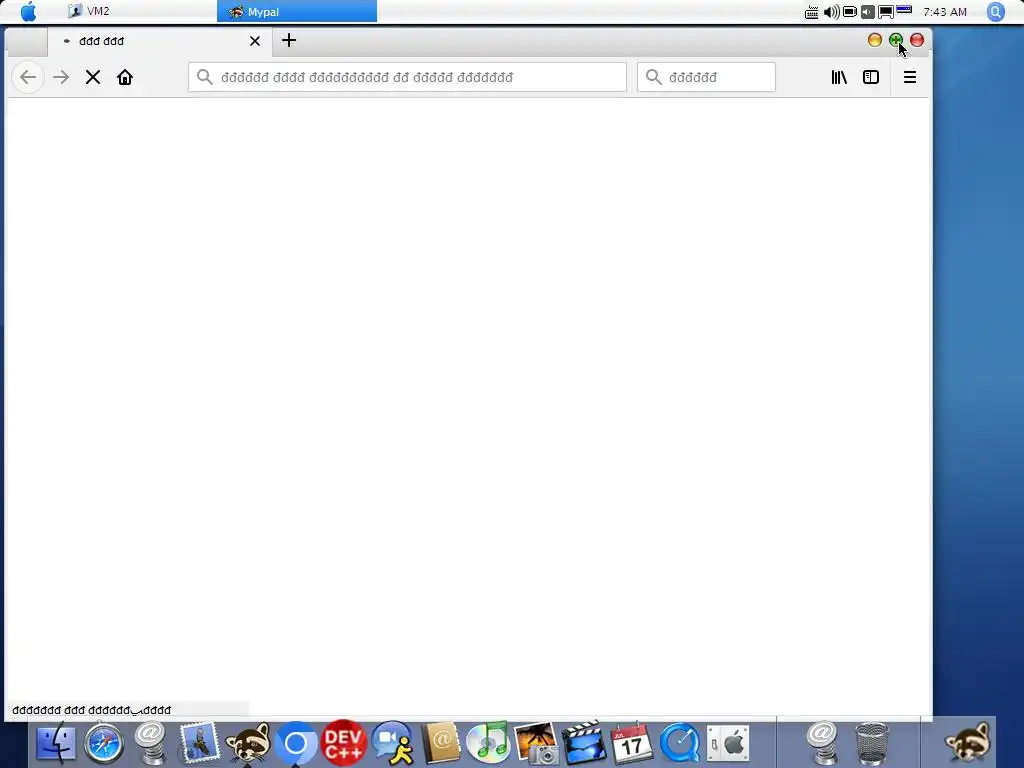Stop loading the page
The width and height of the screenshot is (1024, 768).
pos(93,77)
